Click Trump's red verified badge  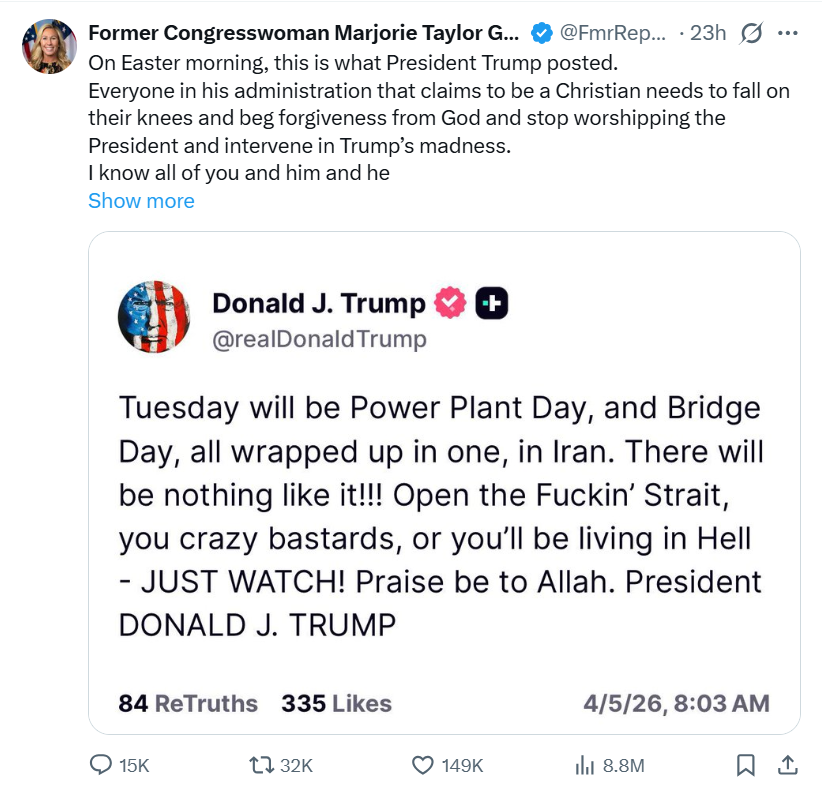(x=450, y=303)
